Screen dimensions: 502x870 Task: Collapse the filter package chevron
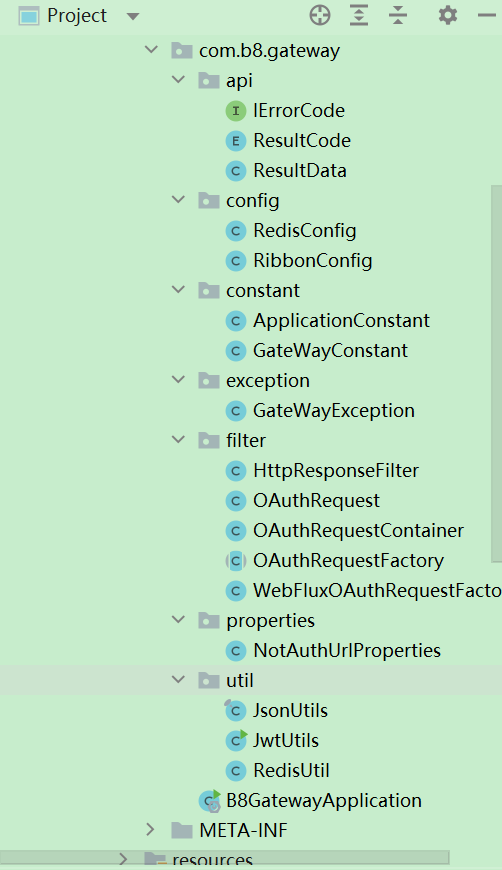click(x=179, y=440)
